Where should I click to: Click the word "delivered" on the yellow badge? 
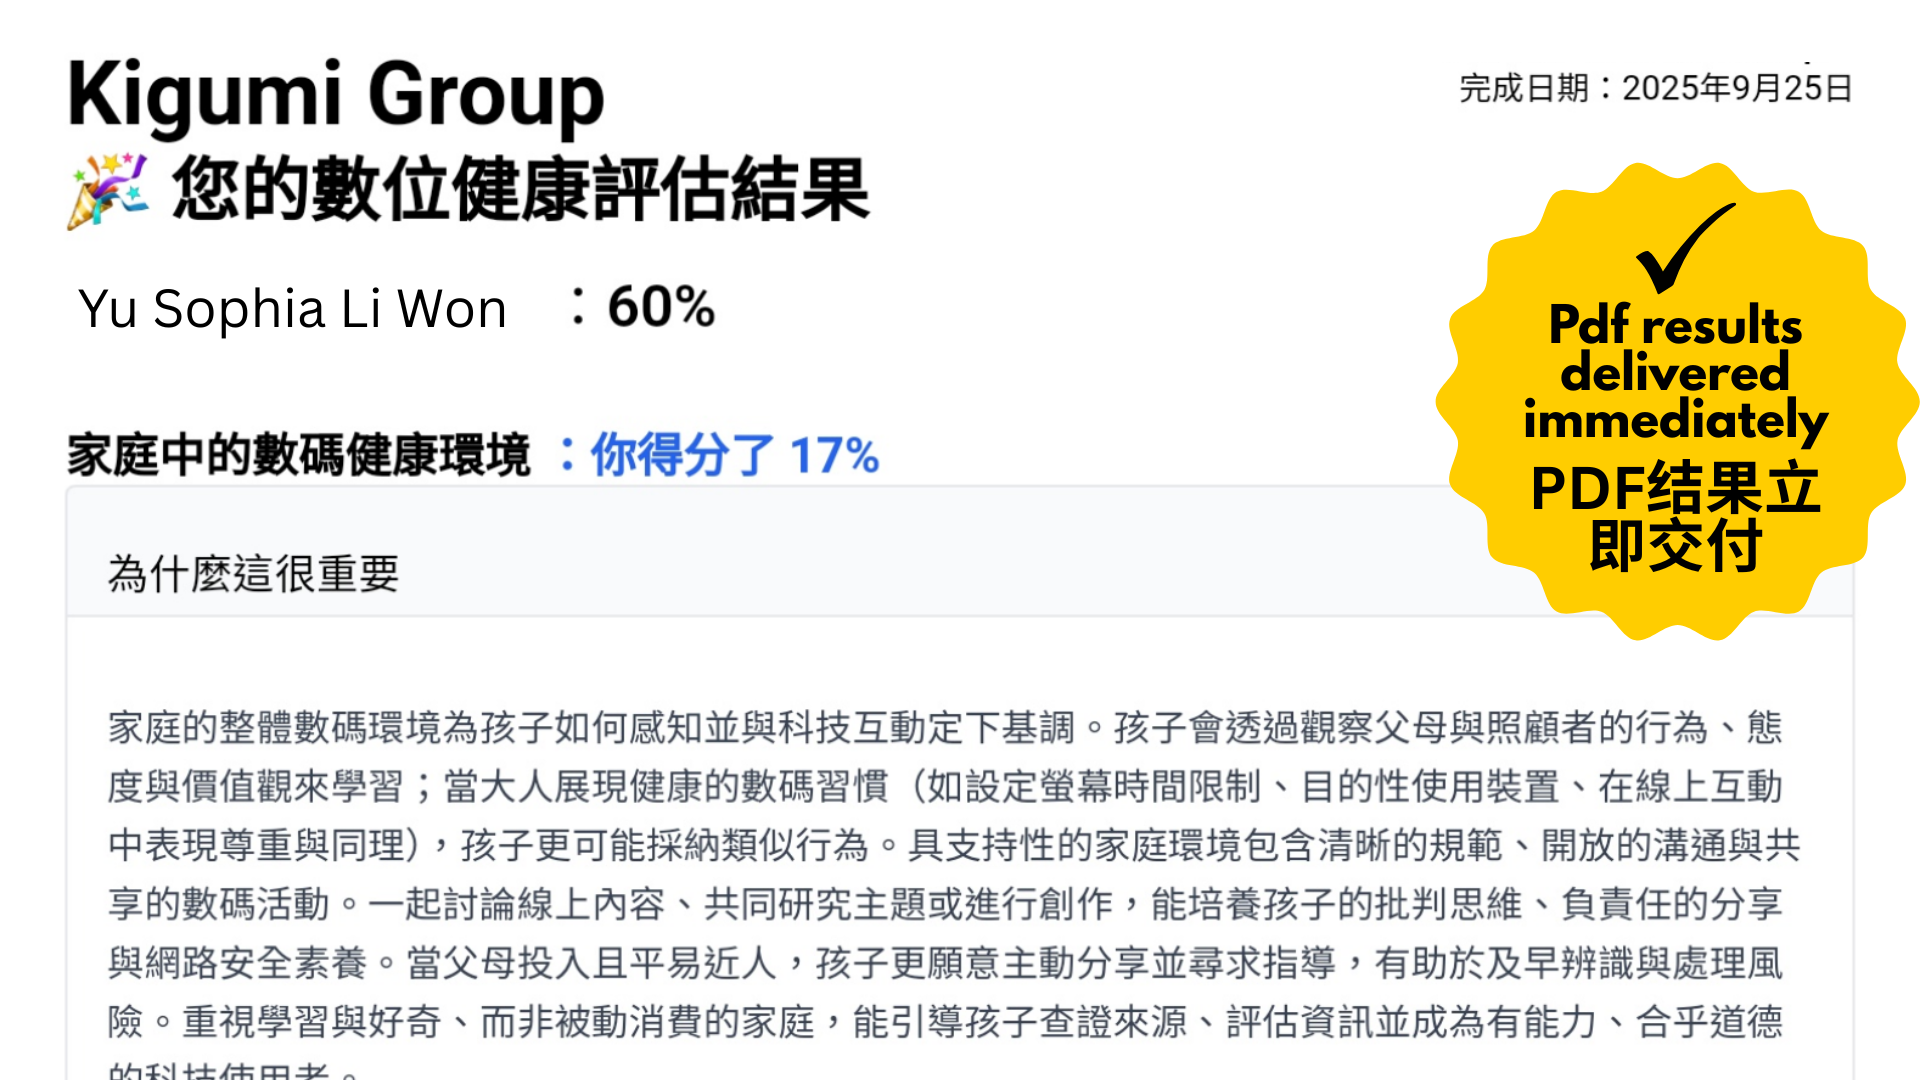pyautogui.click(x=1675, y=373)
